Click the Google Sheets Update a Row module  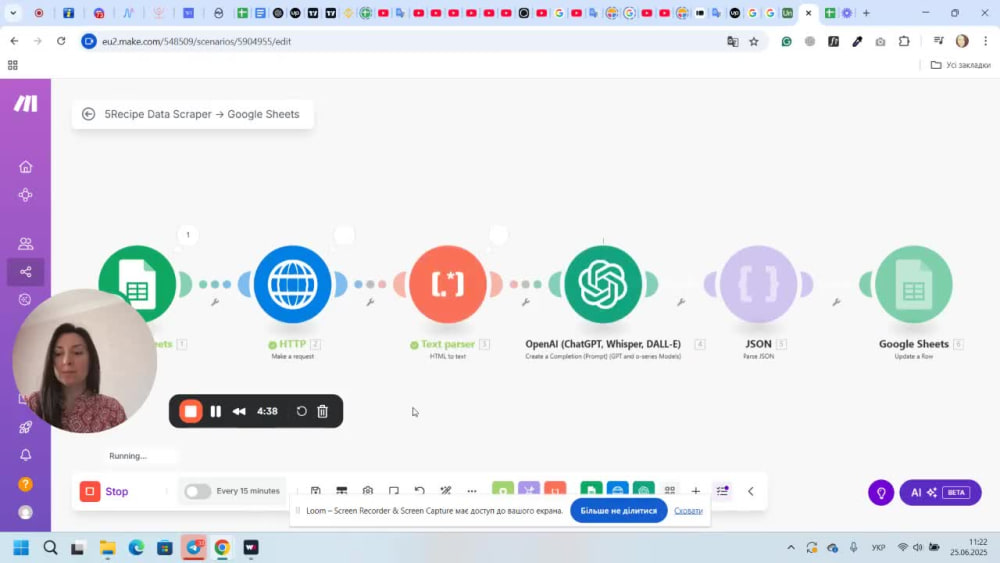(913, 284)
